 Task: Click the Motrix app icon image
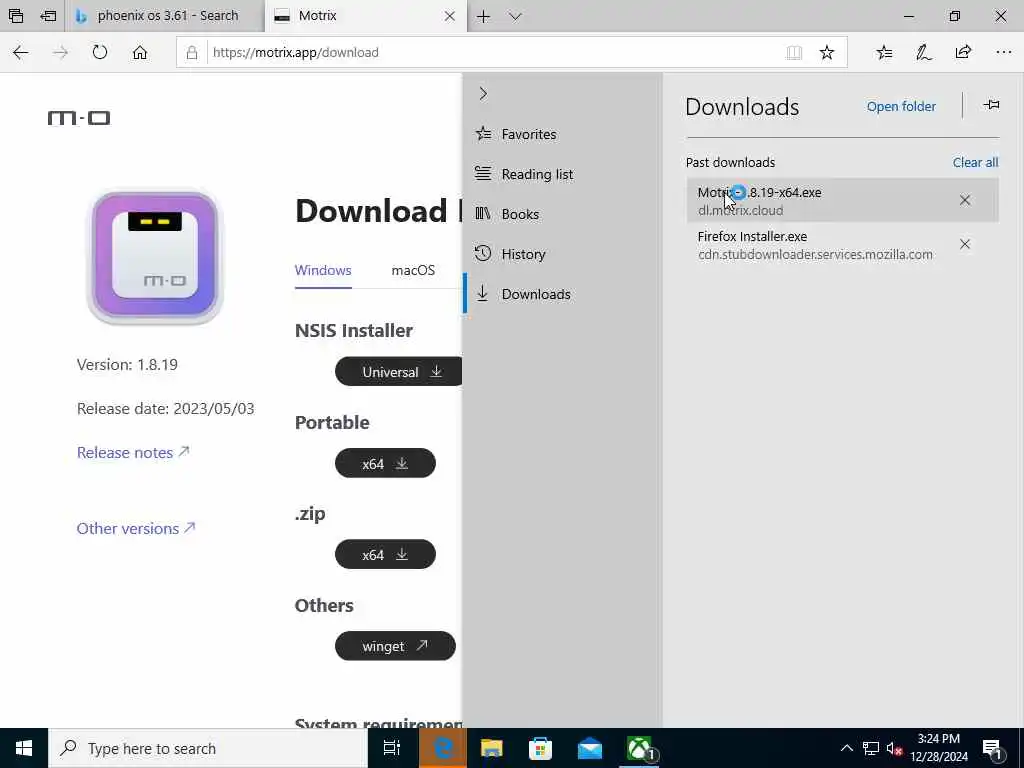click(155, 256)
